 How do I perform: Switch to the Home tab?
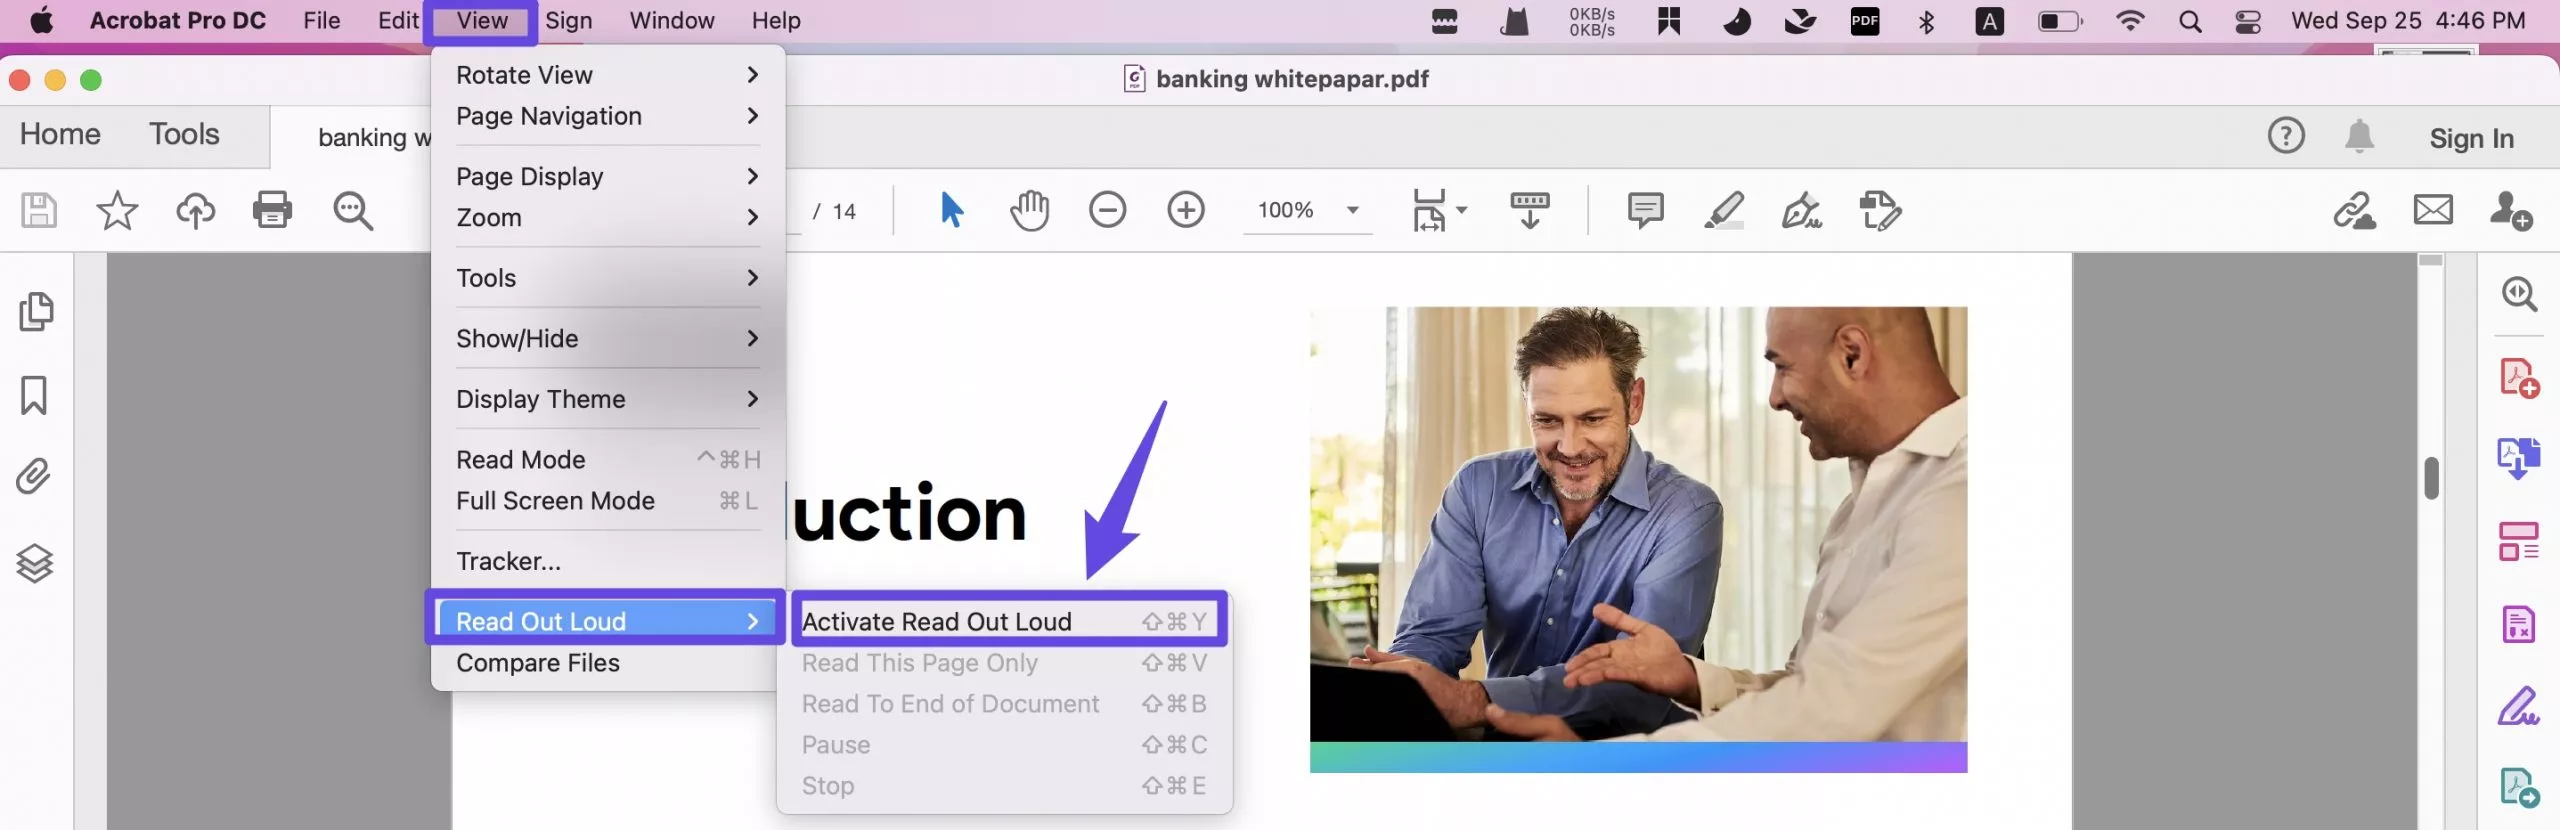tap(61, 135)
